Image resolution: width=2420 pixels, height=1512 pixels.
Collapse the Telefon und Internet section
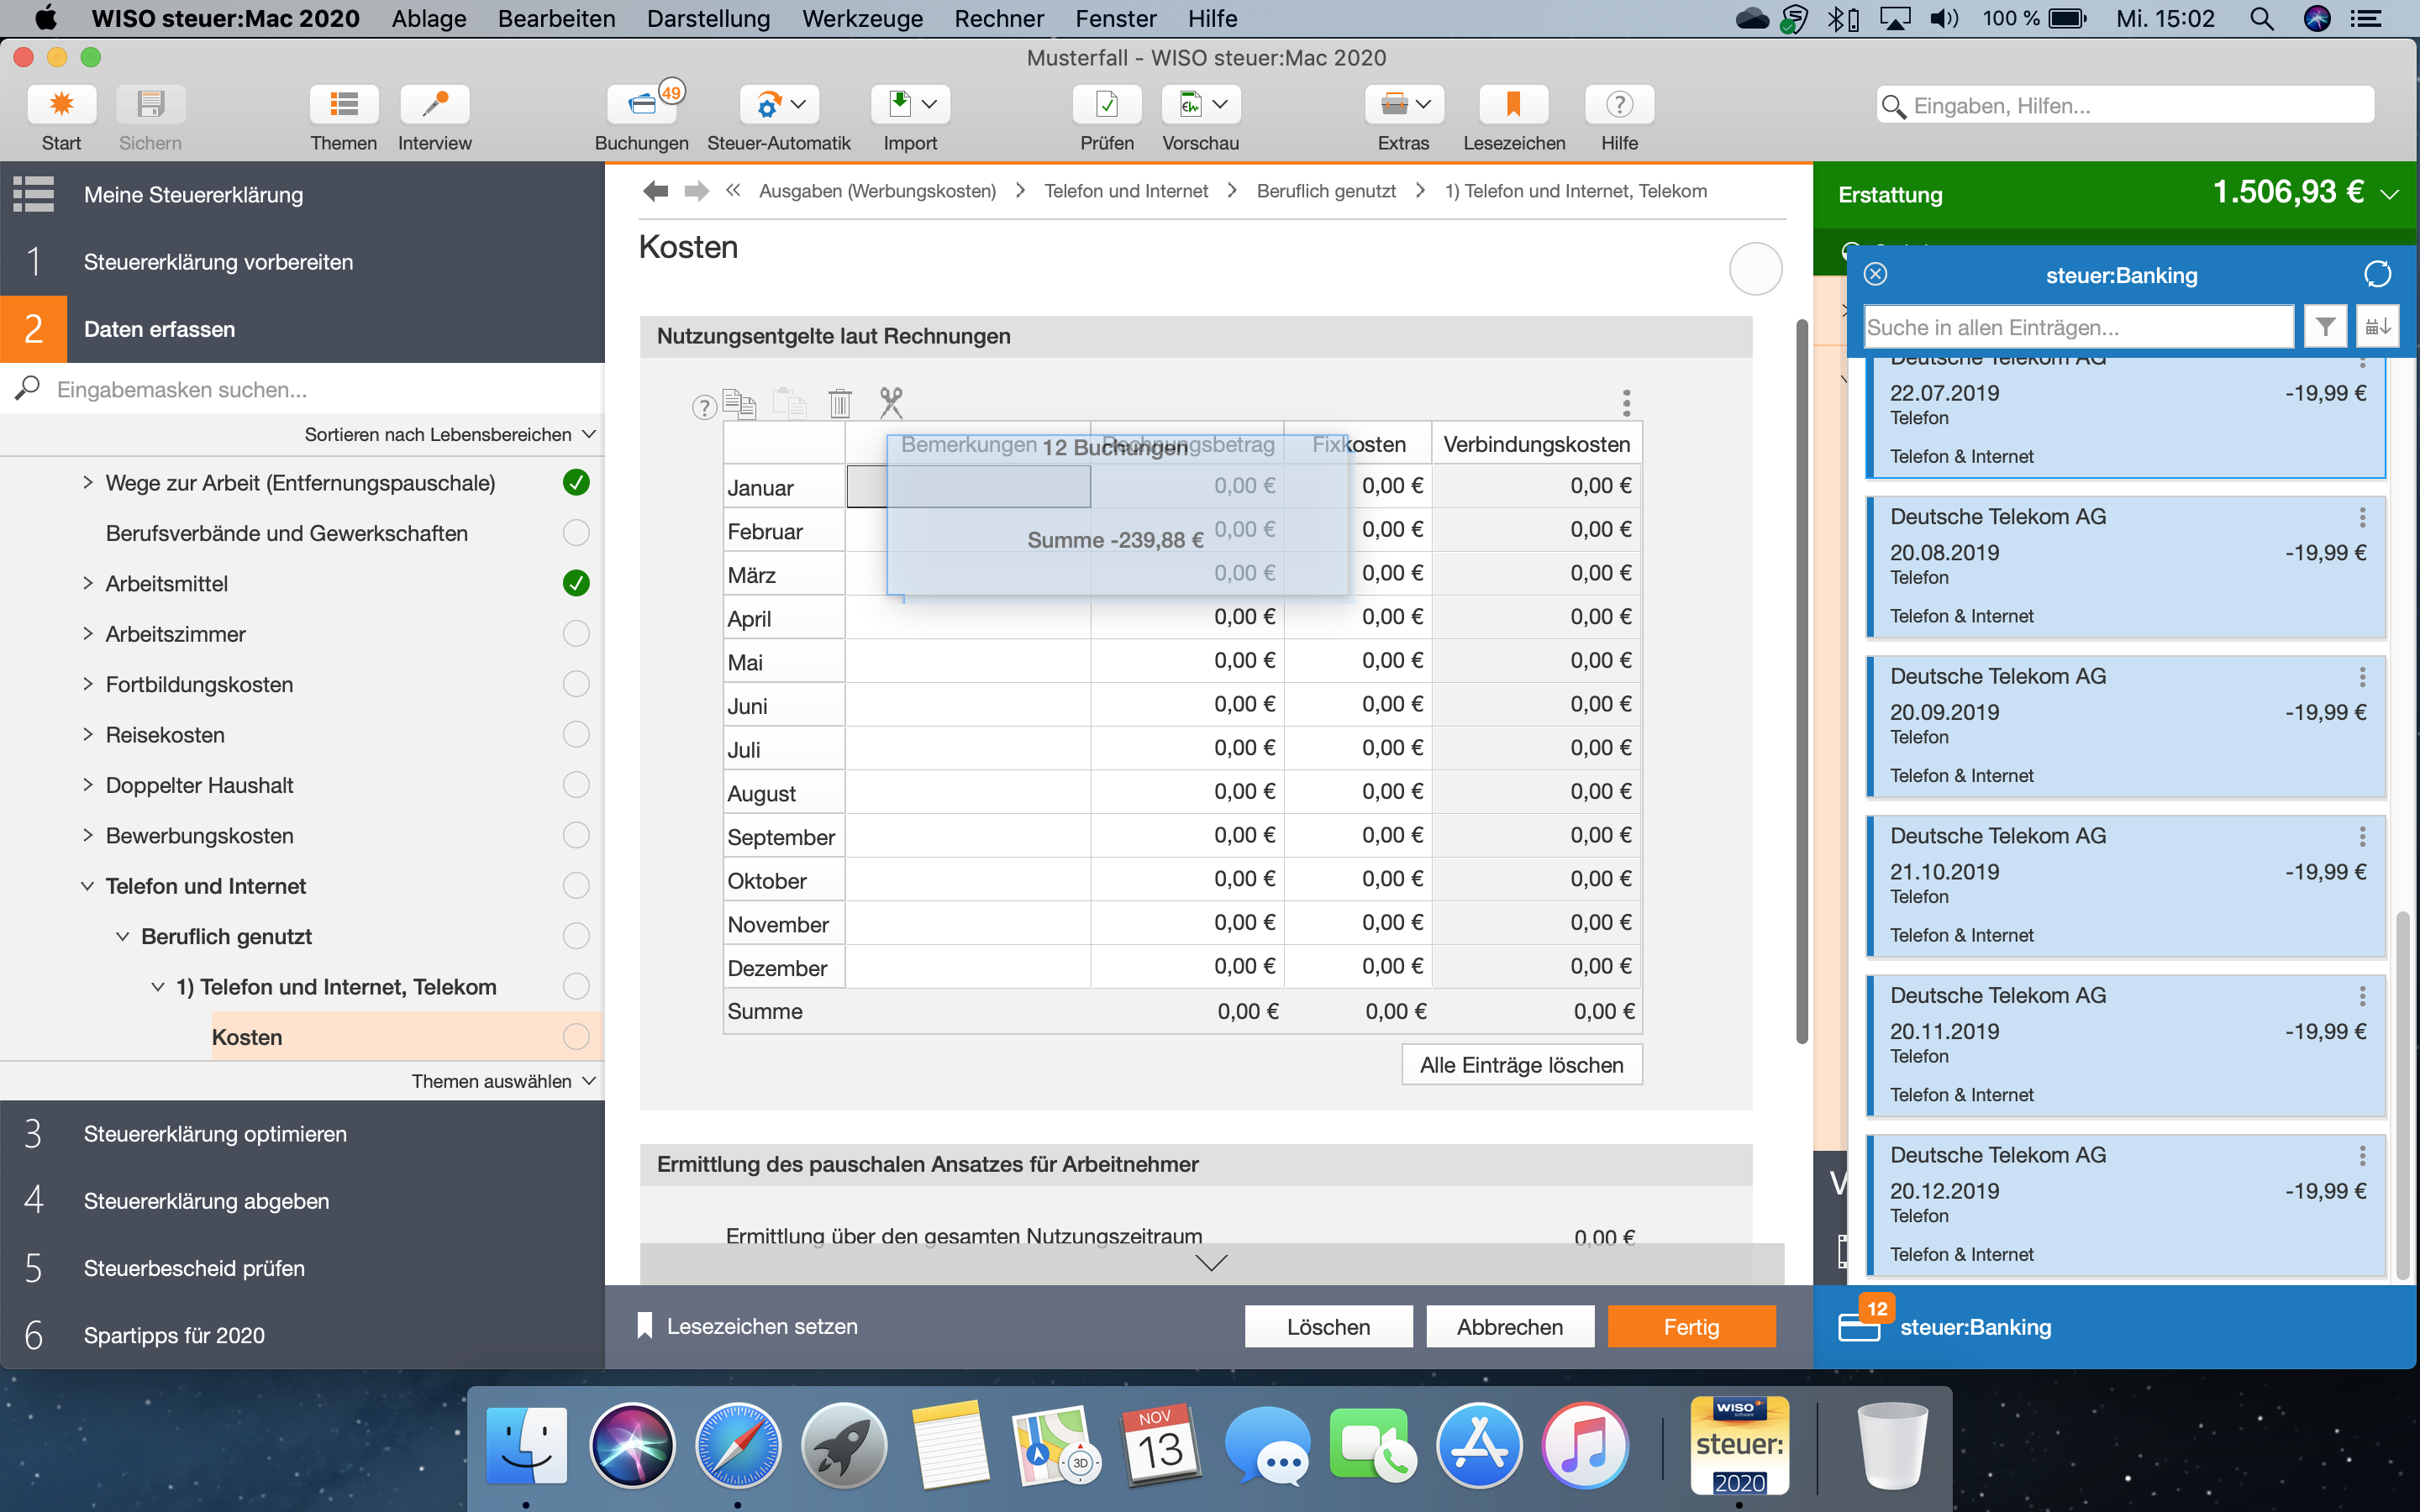pyautogui.click(x=88, y=886)
